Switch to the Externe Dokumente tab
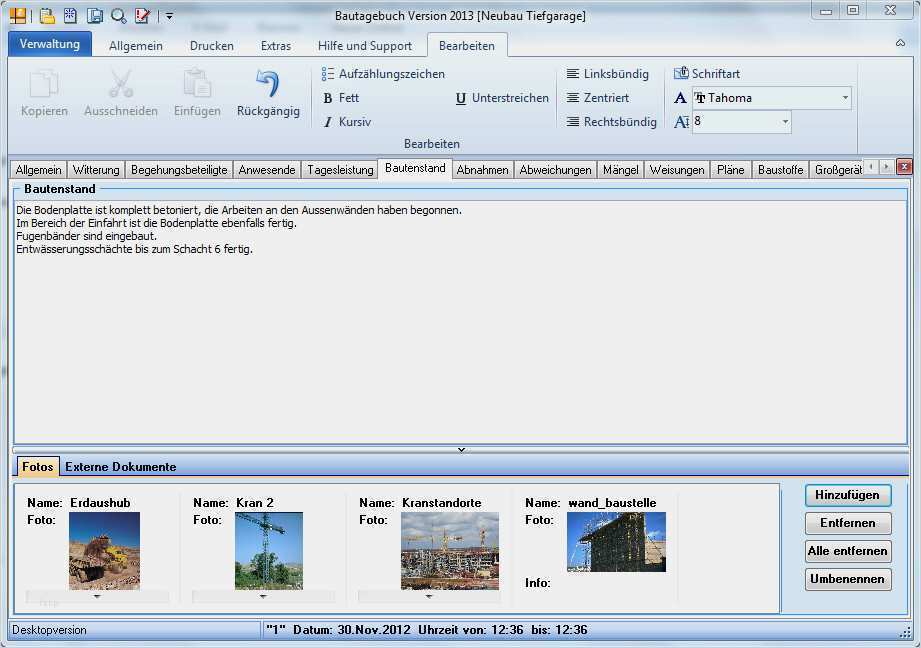The width and height of the screenshot is (921, 648). (120, 467)
